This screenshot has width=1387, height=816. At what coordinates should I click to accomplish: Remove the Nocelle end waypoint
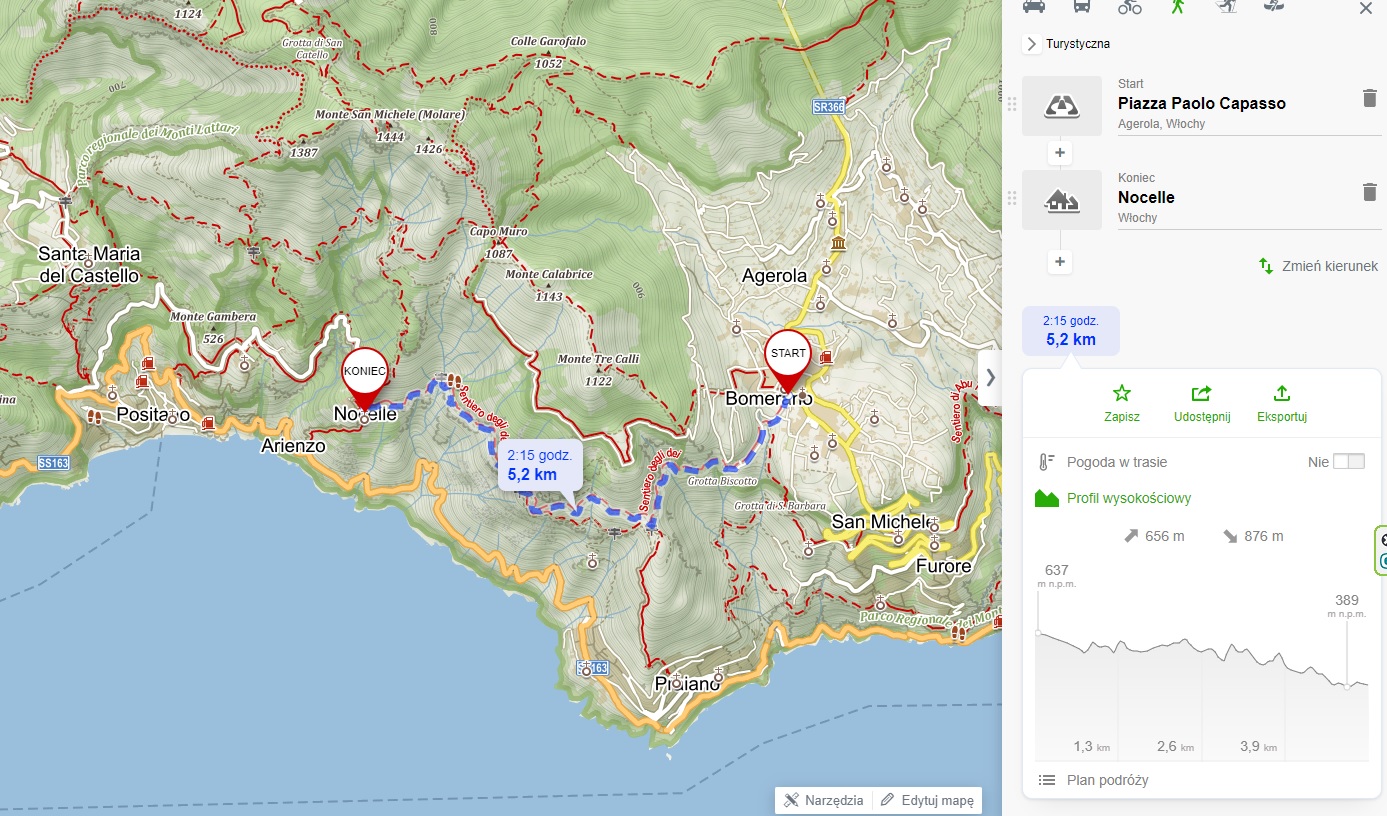pyautogui.click(x=1369, y=192)
